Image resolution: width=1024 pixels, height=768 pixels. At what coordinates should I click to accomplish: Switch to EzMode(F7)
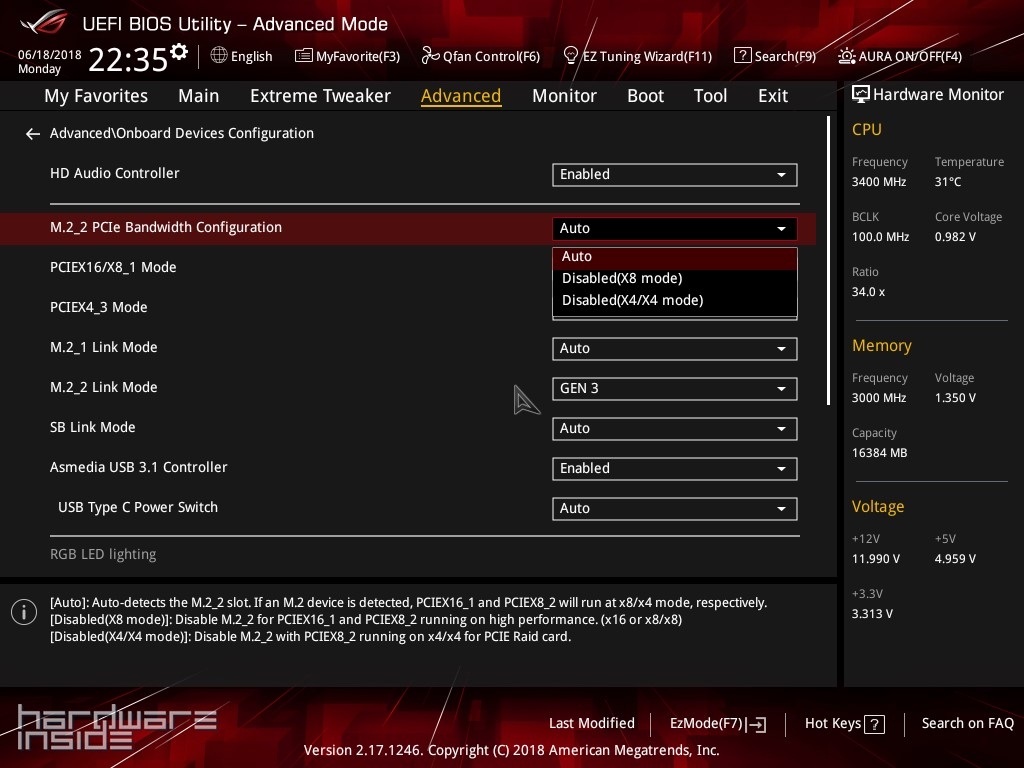[718, 724]
